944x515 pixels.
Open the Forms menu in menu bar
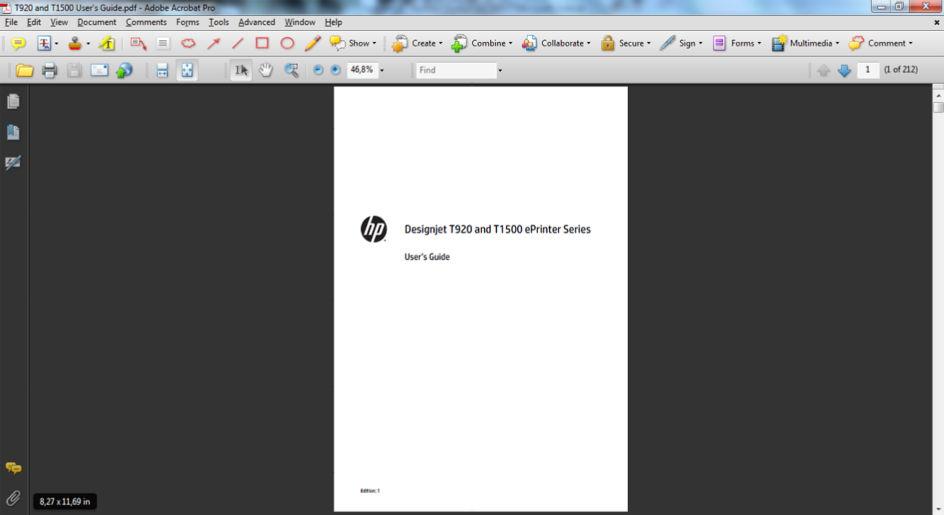pyautogui.click(x=187, y=22)
